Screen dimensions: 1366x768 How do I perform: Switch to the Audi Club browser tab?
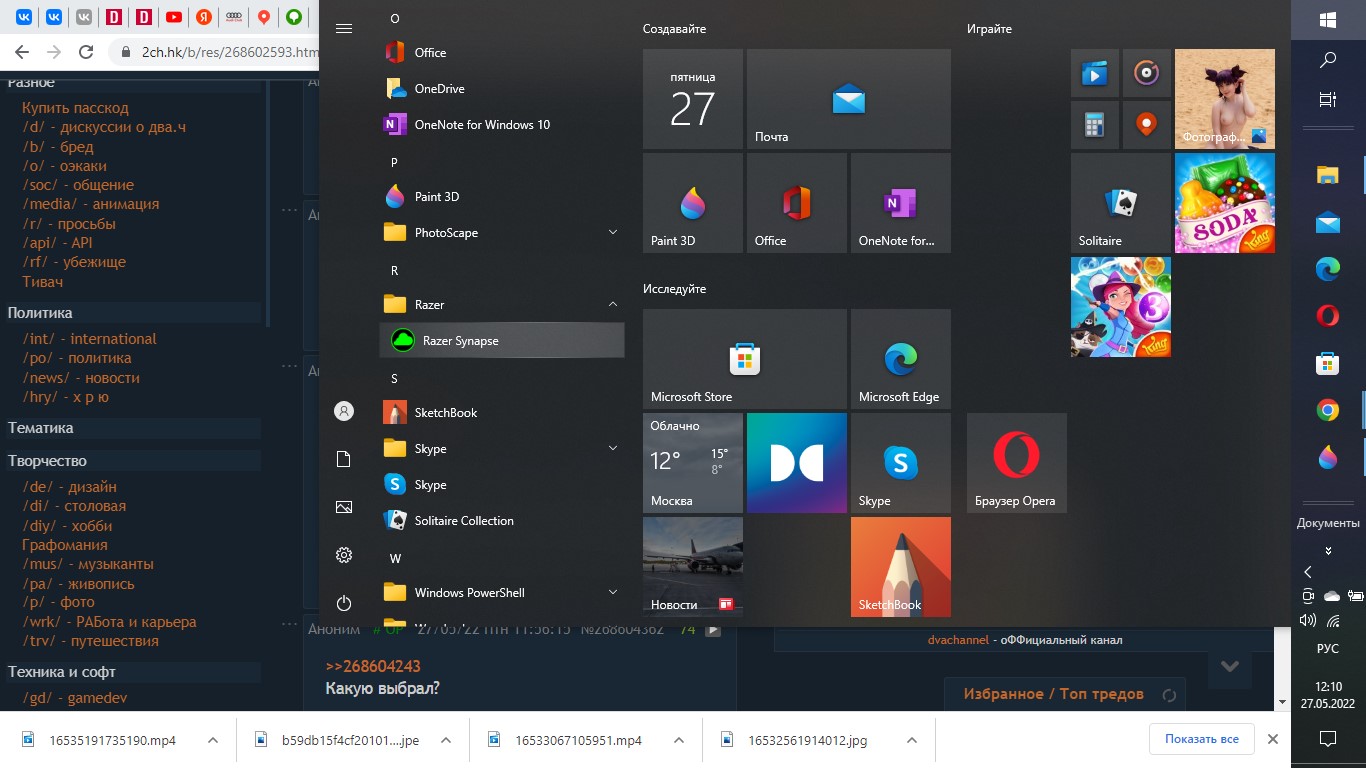point(234,16)
